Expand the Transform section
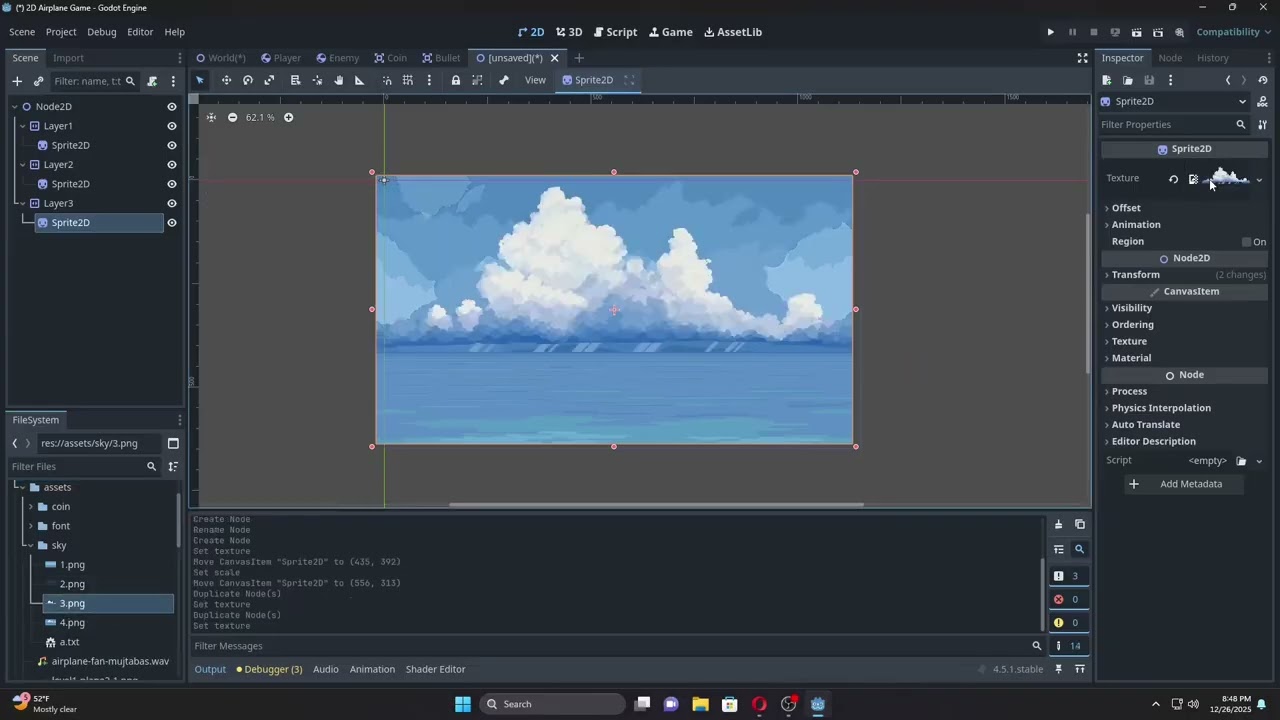Image resolution: width=1280 pixels, height=720 pixels. click(x=1136, y=275)
